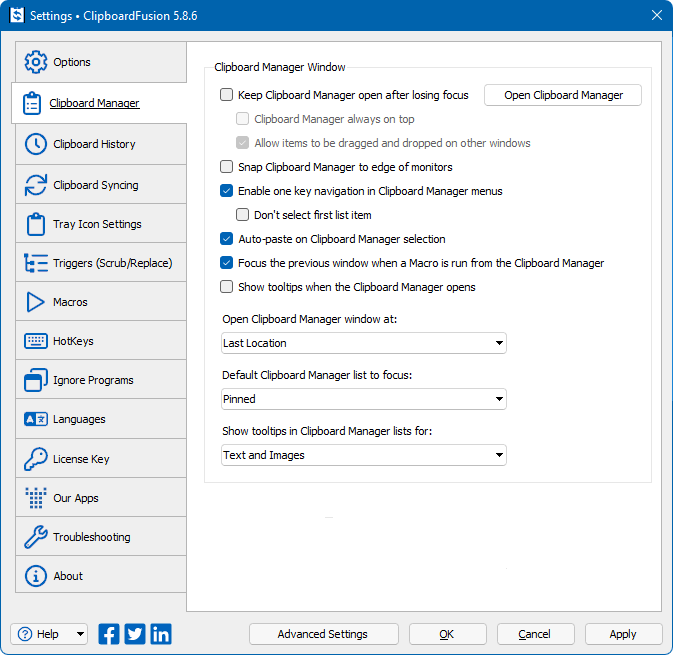The image size is (673, 655).
Task: Click the Help question mark icon
Action: (x=25, y=634)
